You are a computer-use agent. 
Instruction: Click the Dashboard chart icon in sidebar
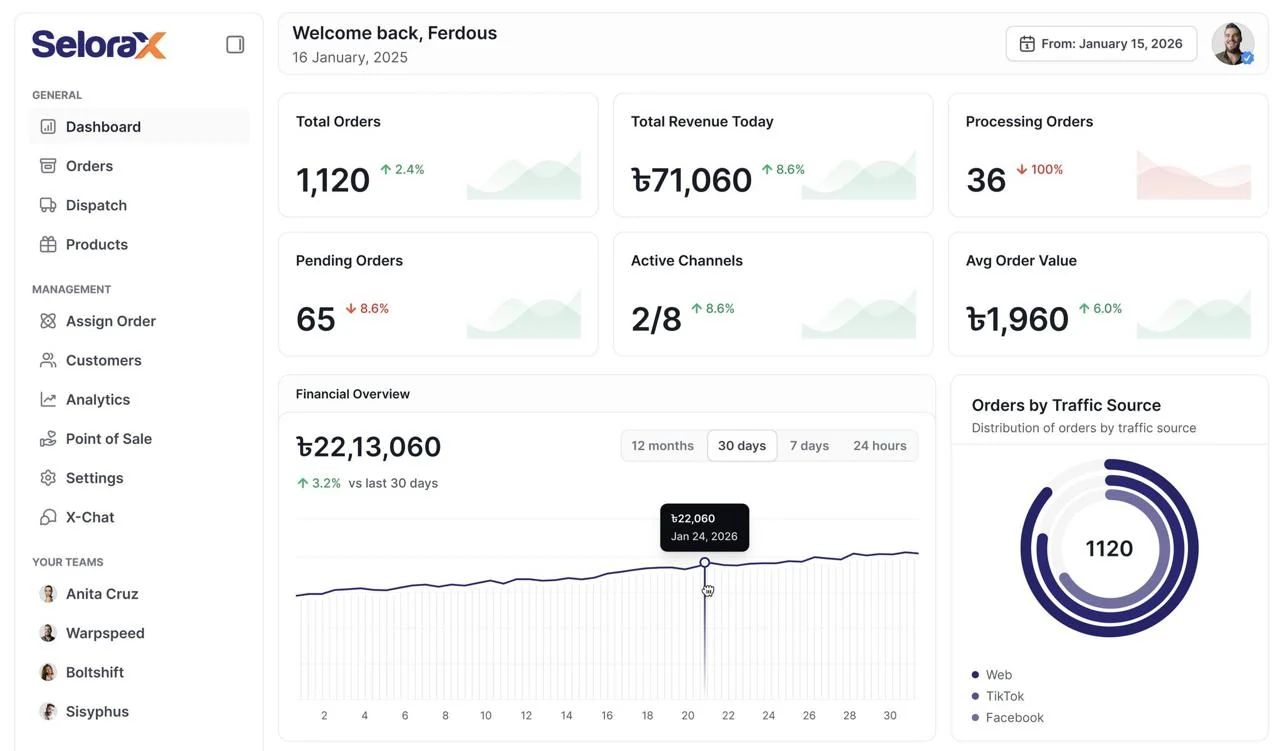(48, 127)
